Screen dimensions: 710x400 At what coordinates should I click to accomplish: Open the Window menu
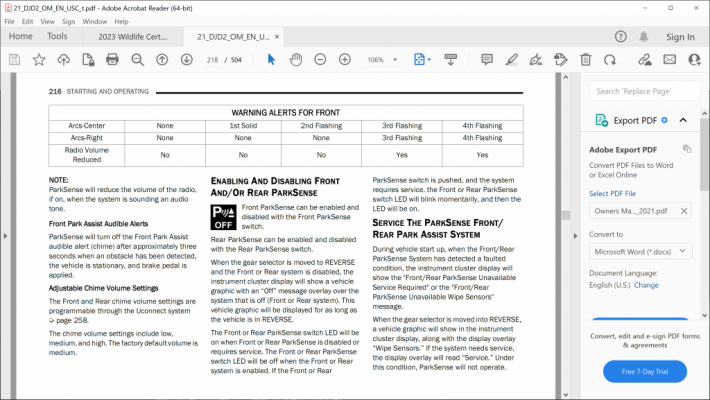coord(94,21)
